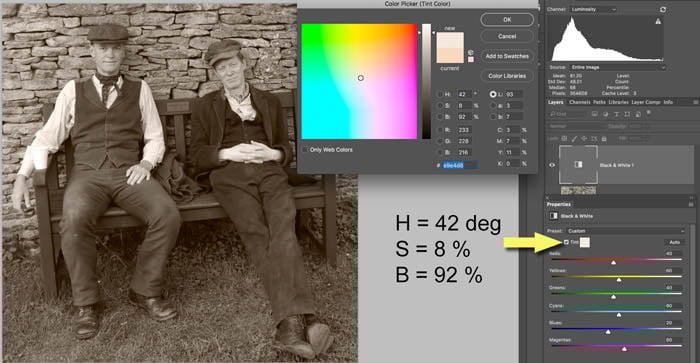
Task: Select the H hue radio button
Action: (x=440, y=94)
